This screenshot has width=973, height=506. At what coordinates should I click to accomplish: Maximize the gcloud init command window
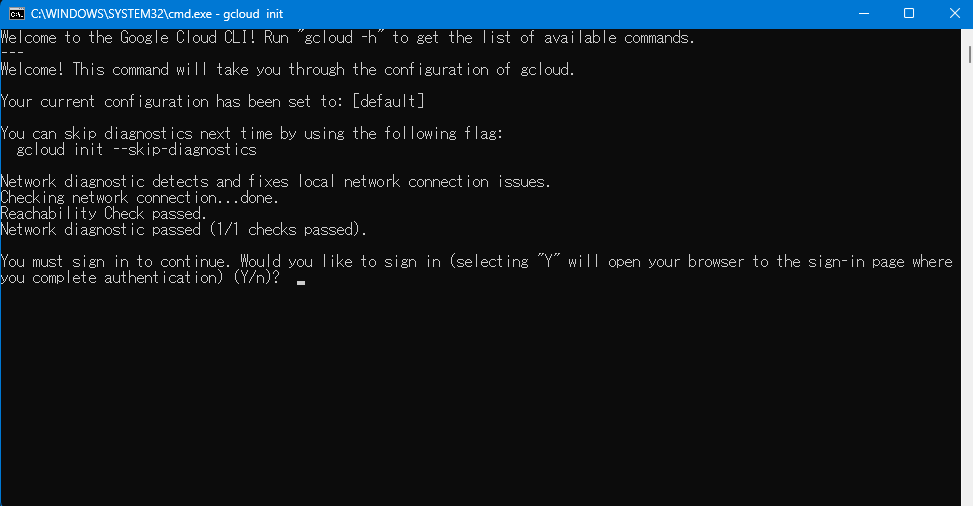point(909,13)
